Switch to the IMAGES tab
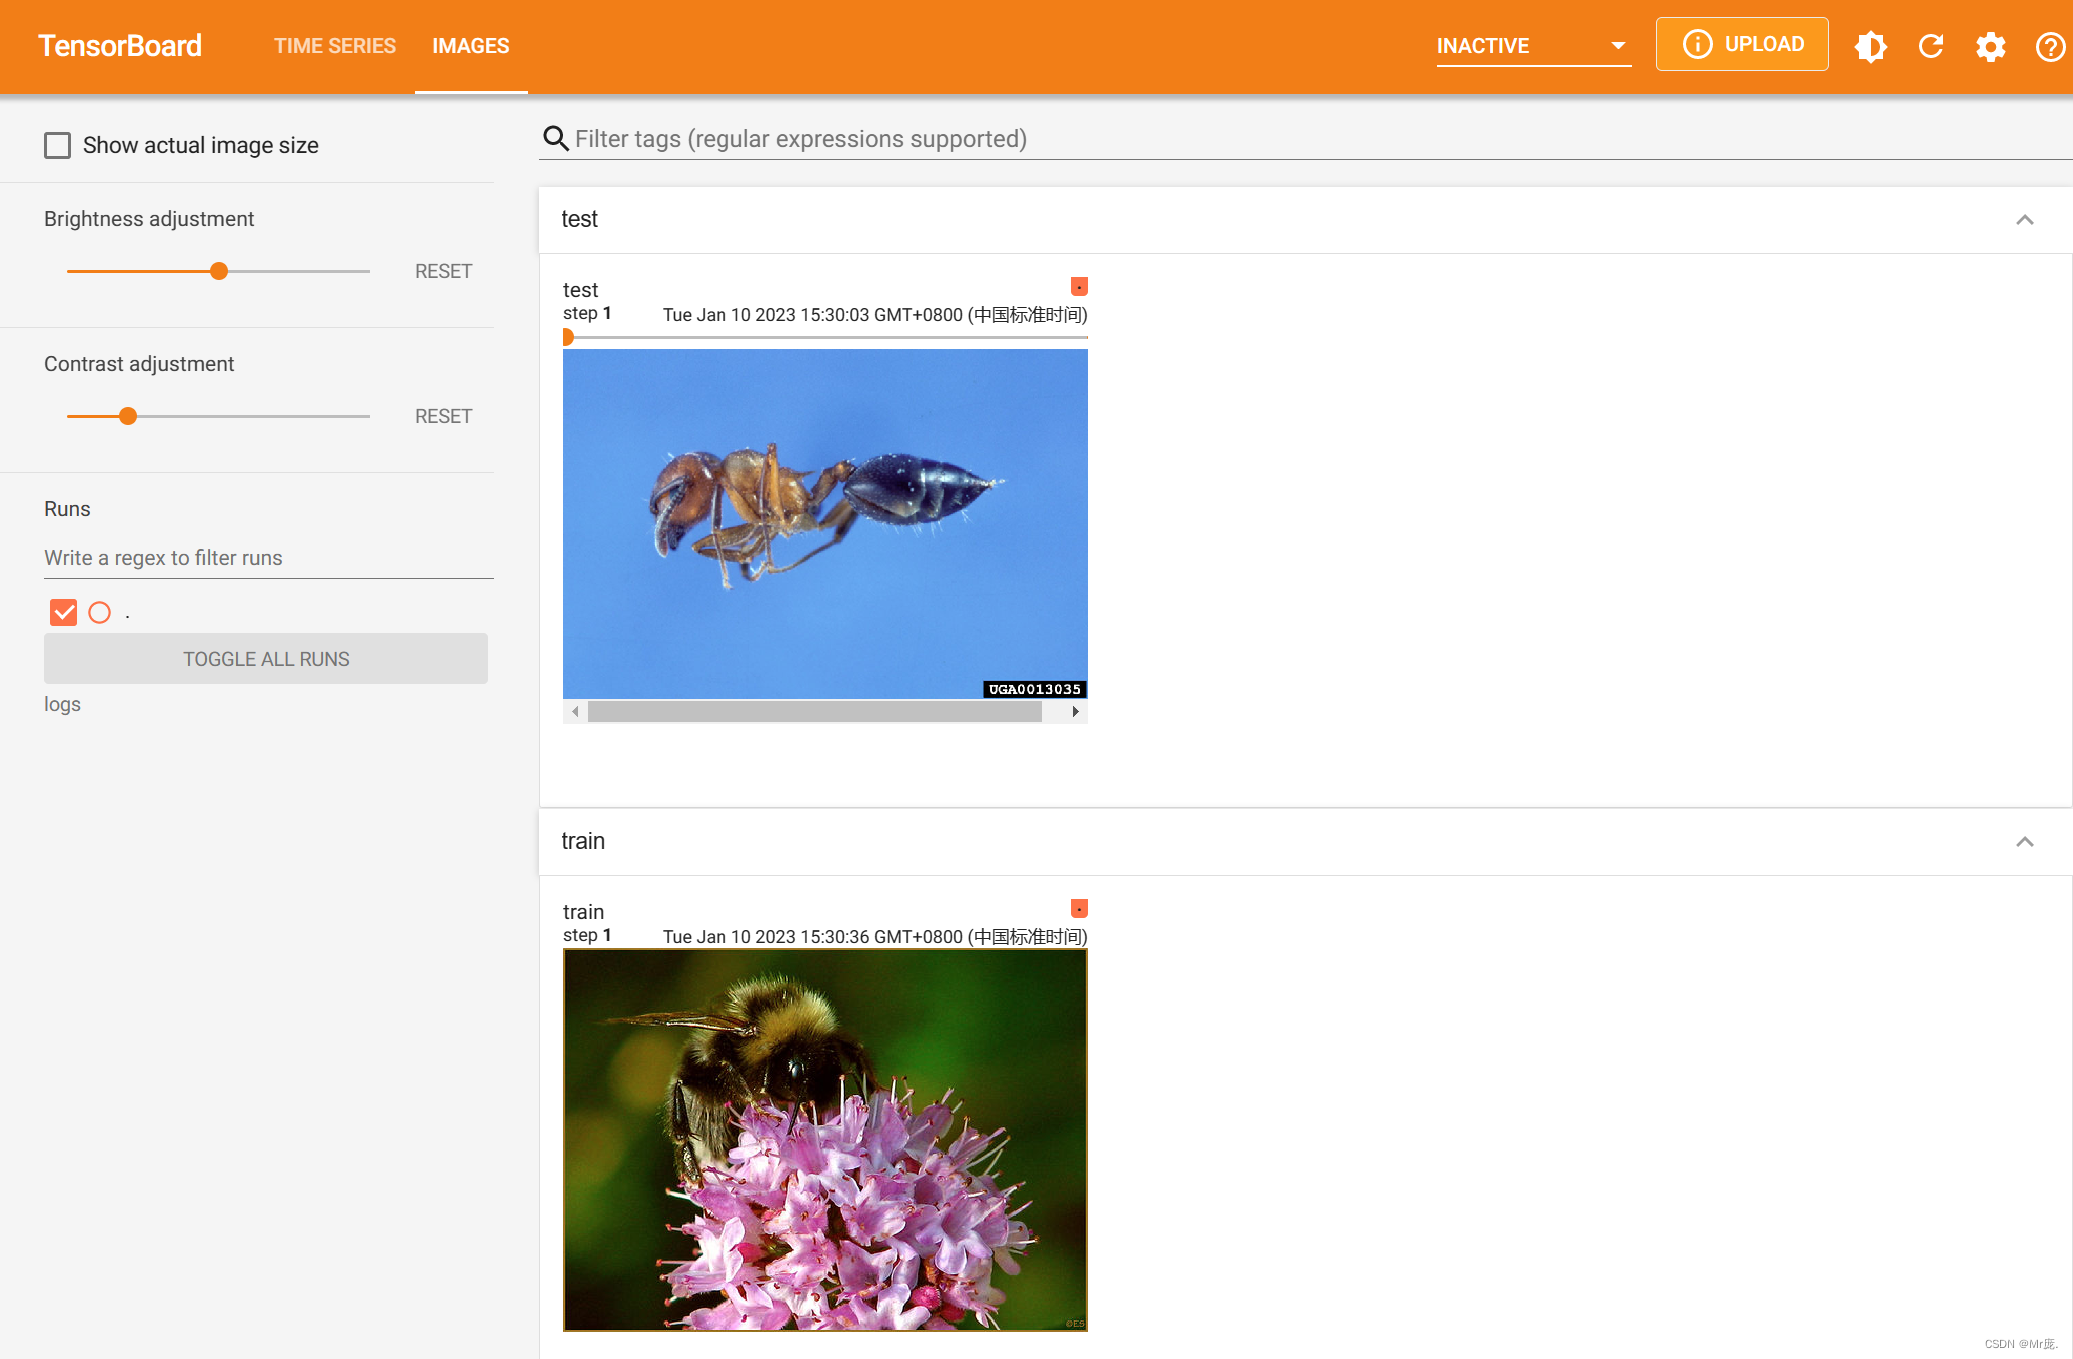Image resolution: width=2073 pixels, height=1359 pixels. click(470, 46)
